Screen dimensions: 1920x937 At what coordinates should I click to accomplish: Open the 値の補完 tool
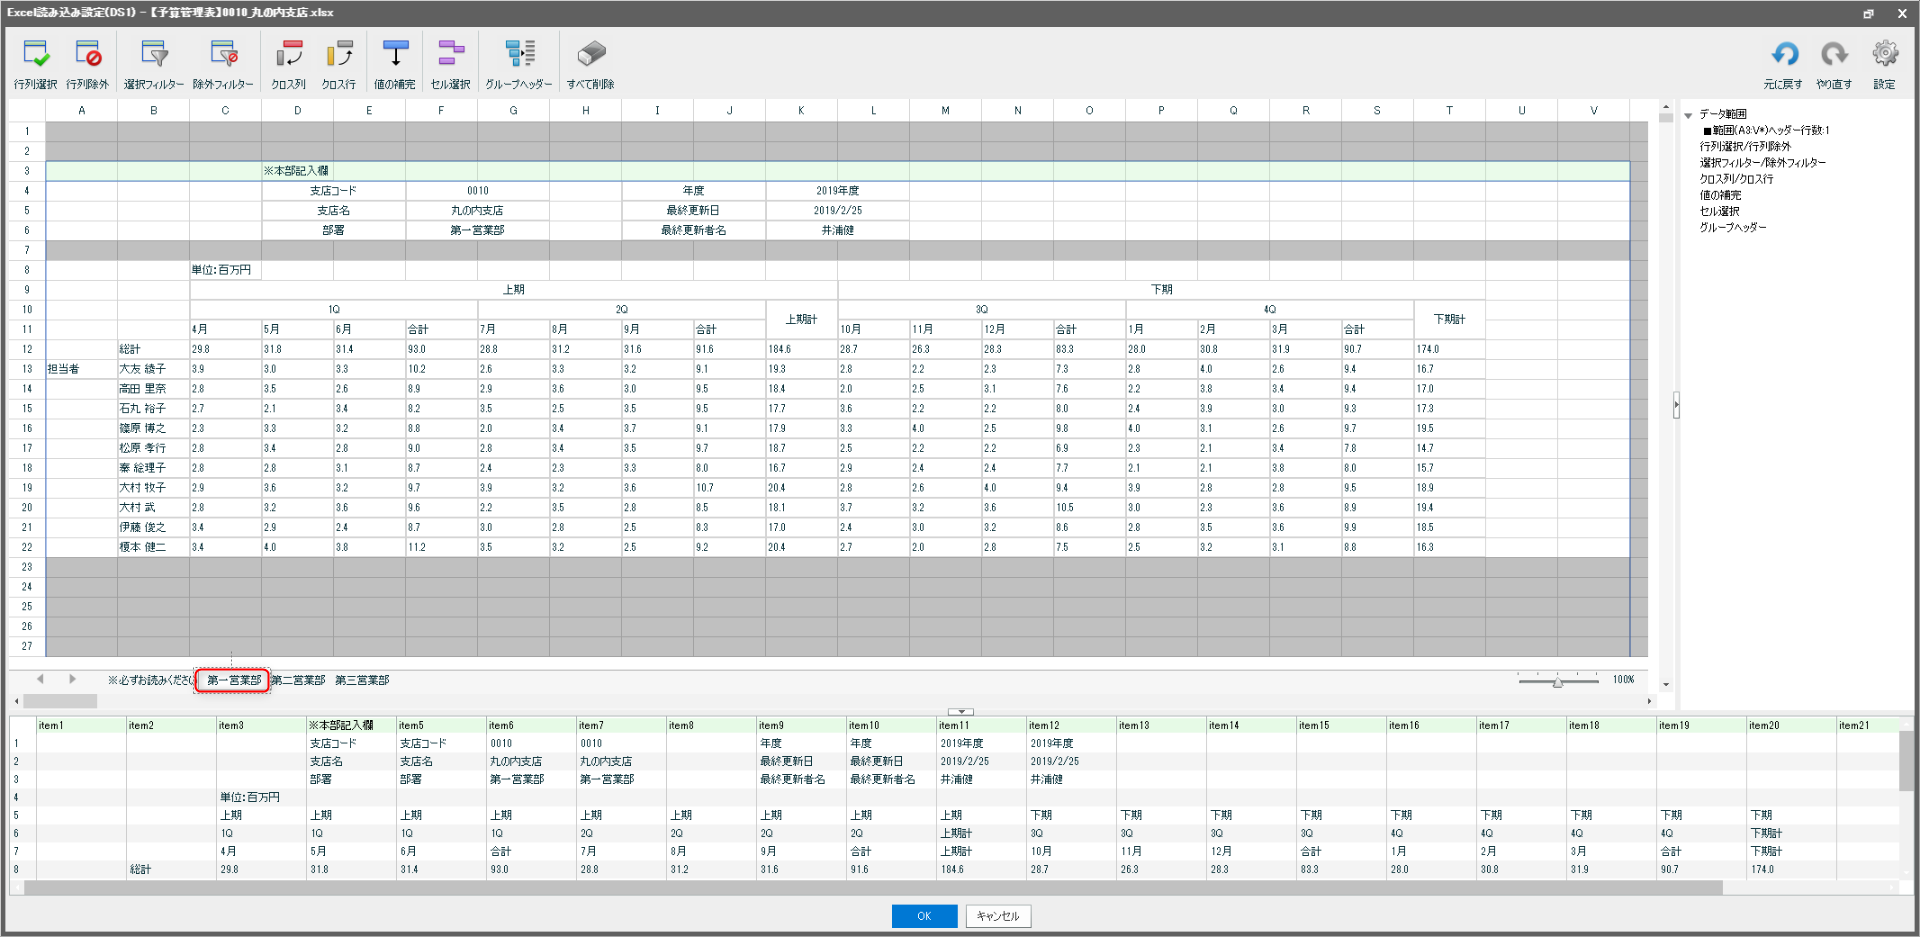tap(394, 62)
